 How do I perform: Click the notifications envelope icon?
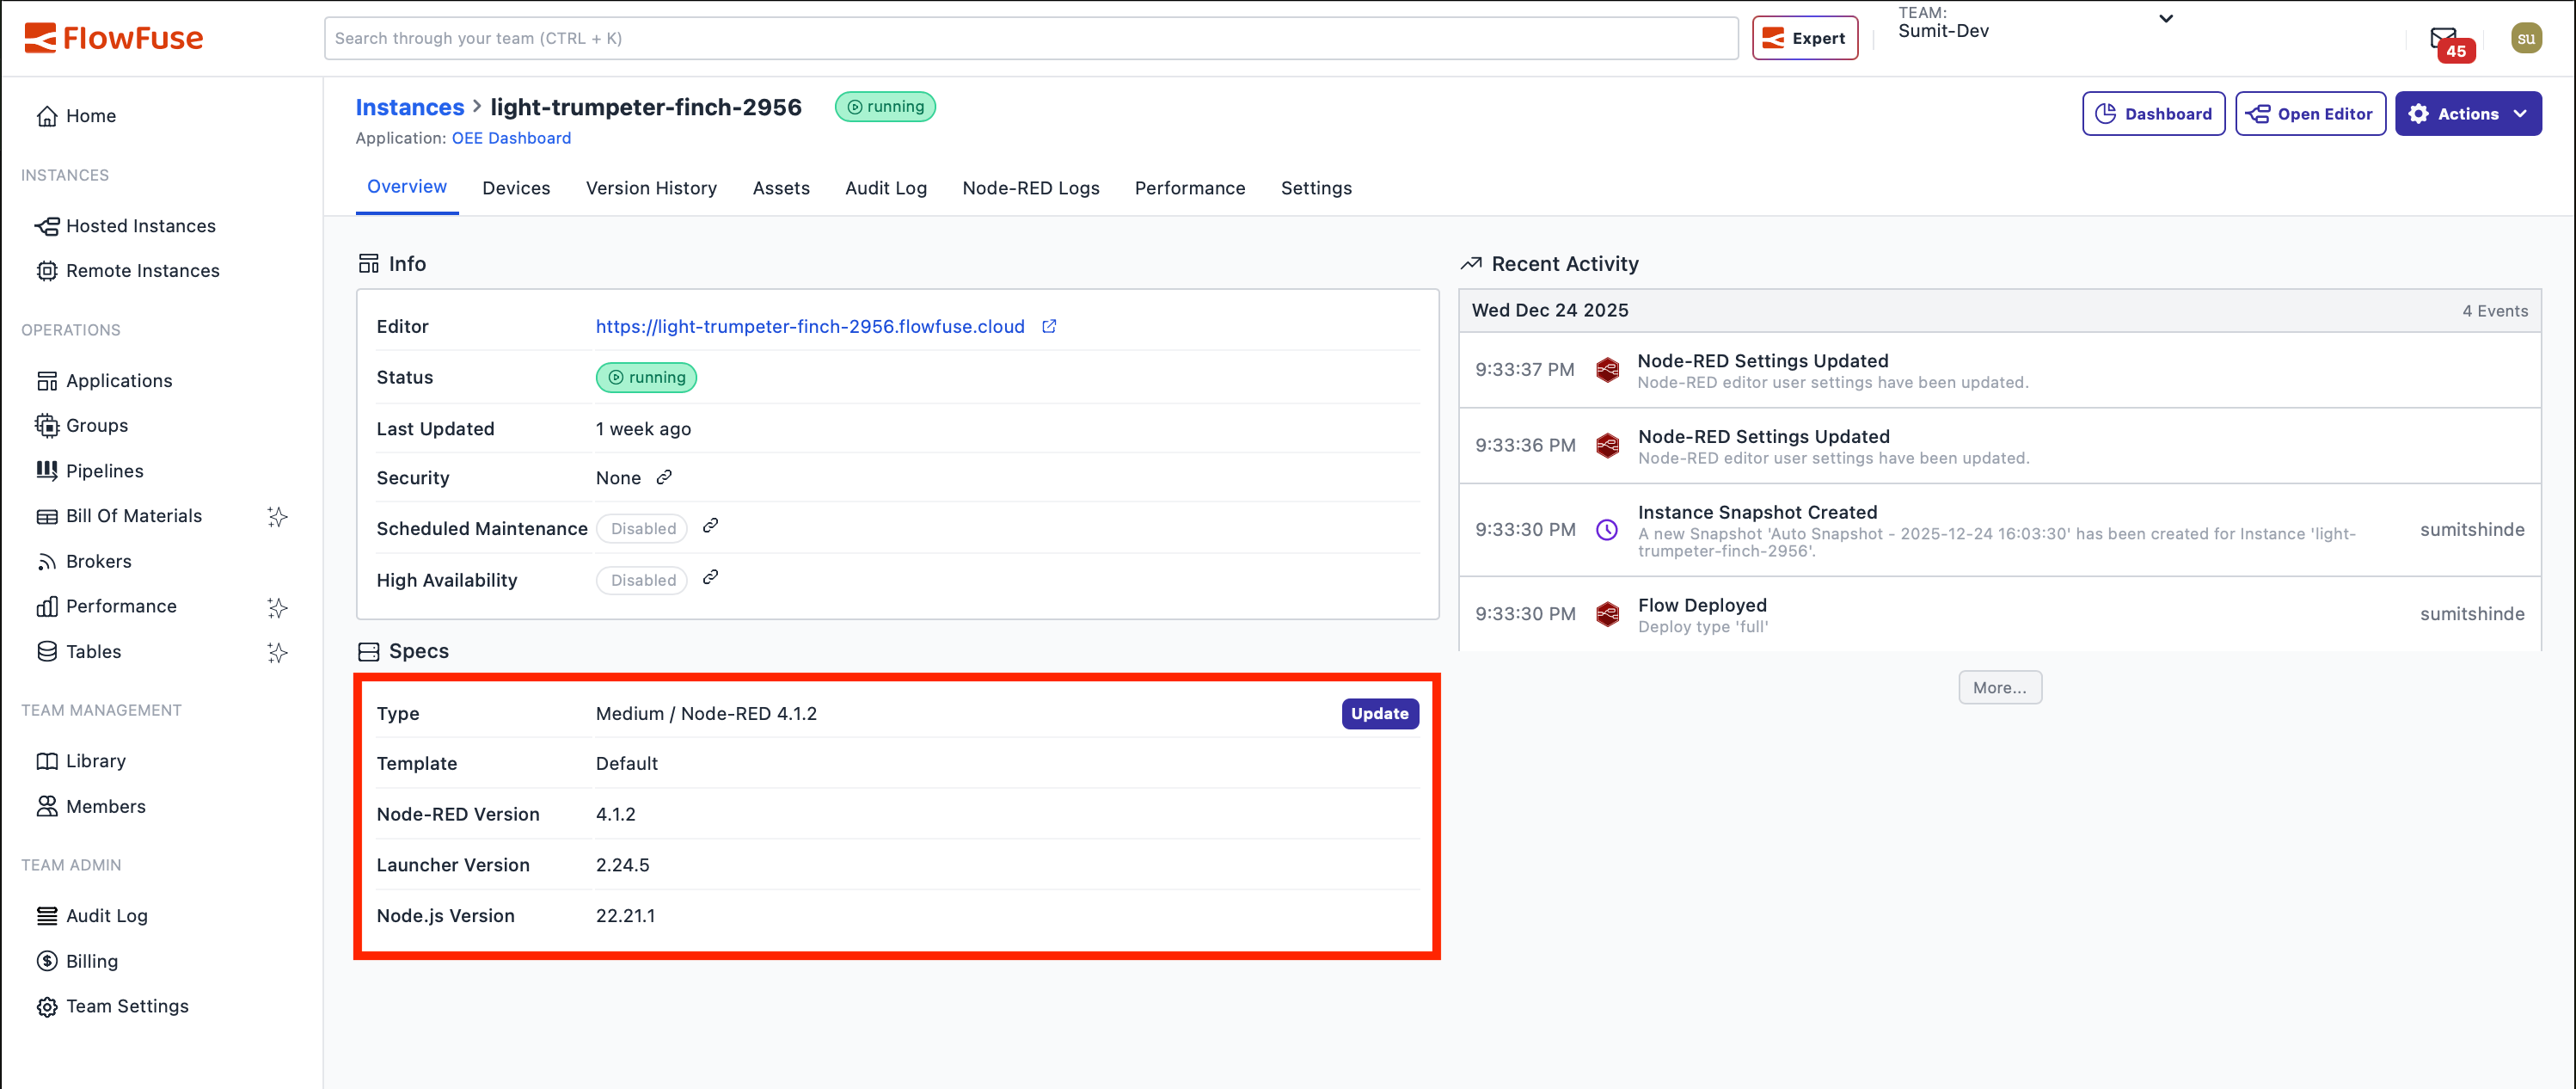[2442, 37]
